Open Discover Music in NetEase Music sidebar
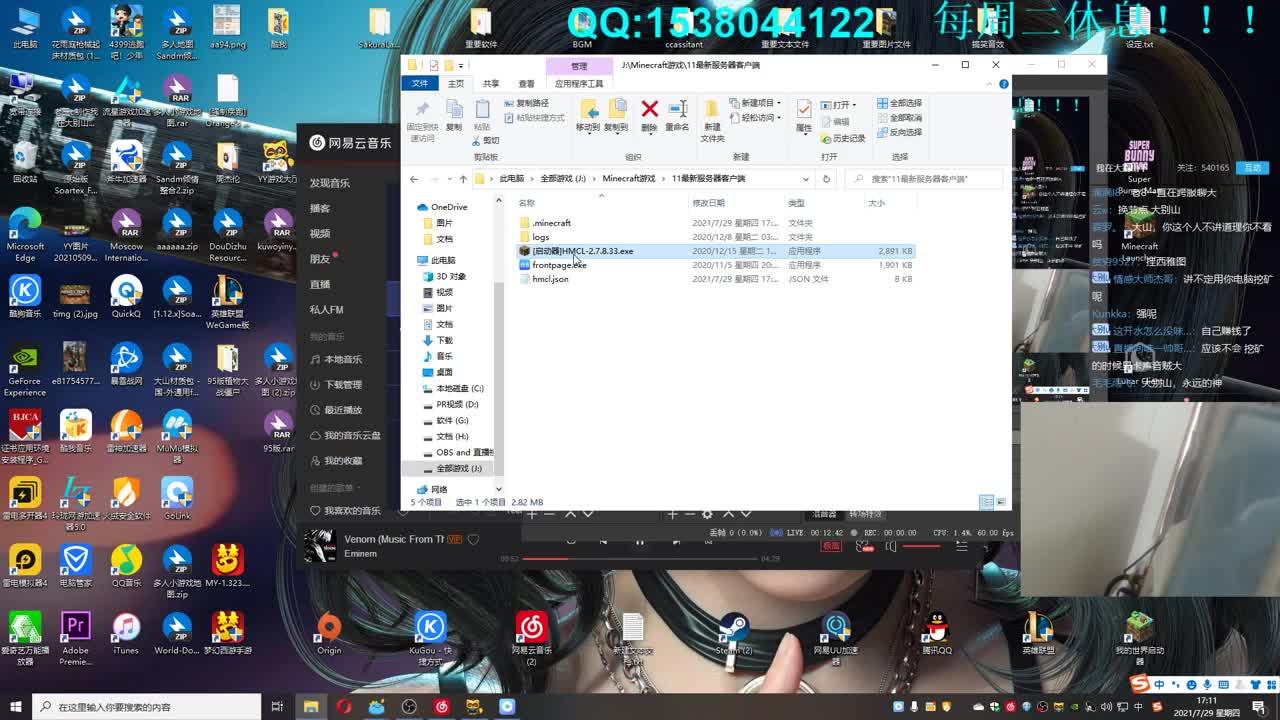Viewport: 1280px width, 720px height. coord(330,183)
